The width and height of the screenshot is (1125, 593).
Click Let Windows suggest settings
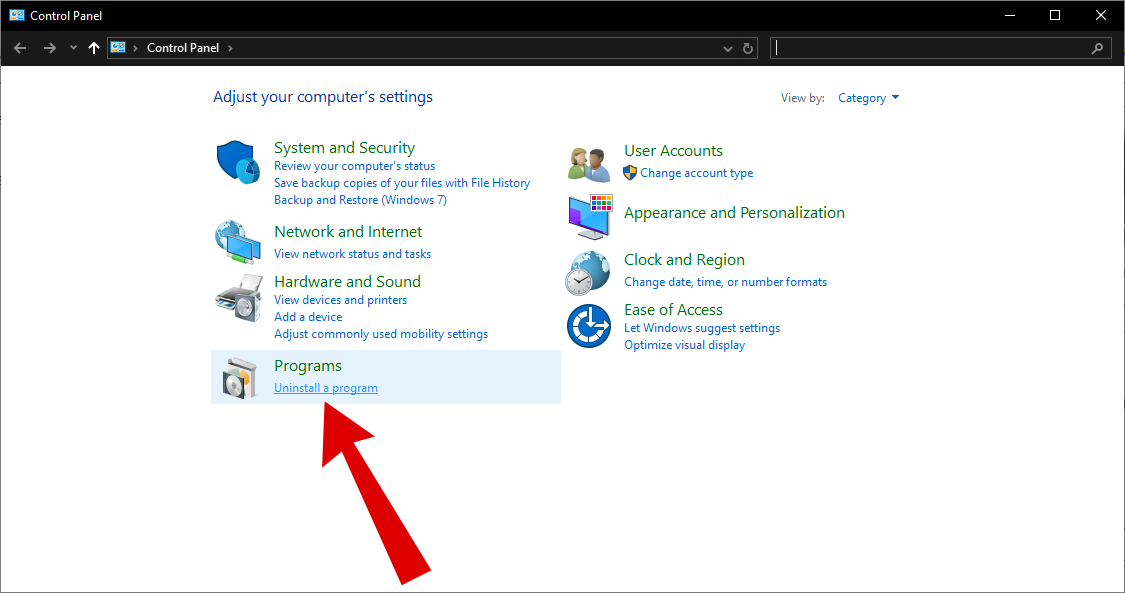point(702,328)
